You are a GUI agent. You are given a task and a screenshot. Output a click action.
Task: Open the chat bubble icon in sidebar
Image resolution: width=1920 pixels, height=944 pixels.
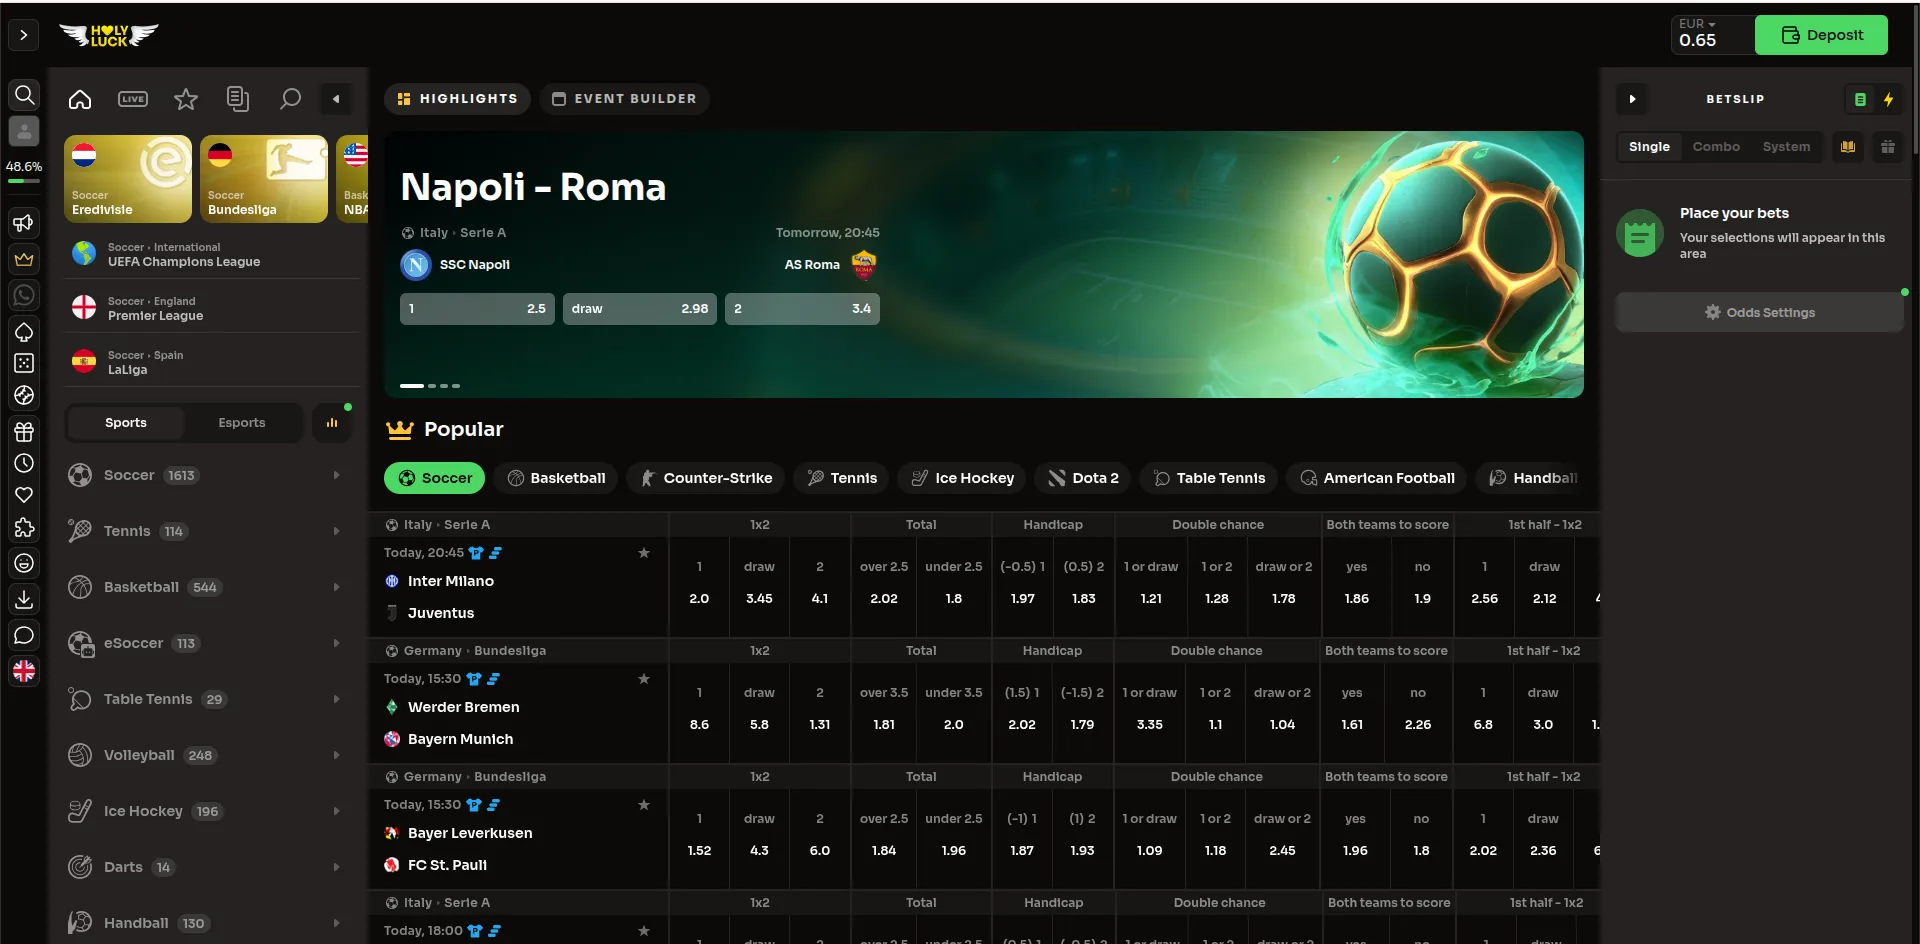(x=24, y=635)
